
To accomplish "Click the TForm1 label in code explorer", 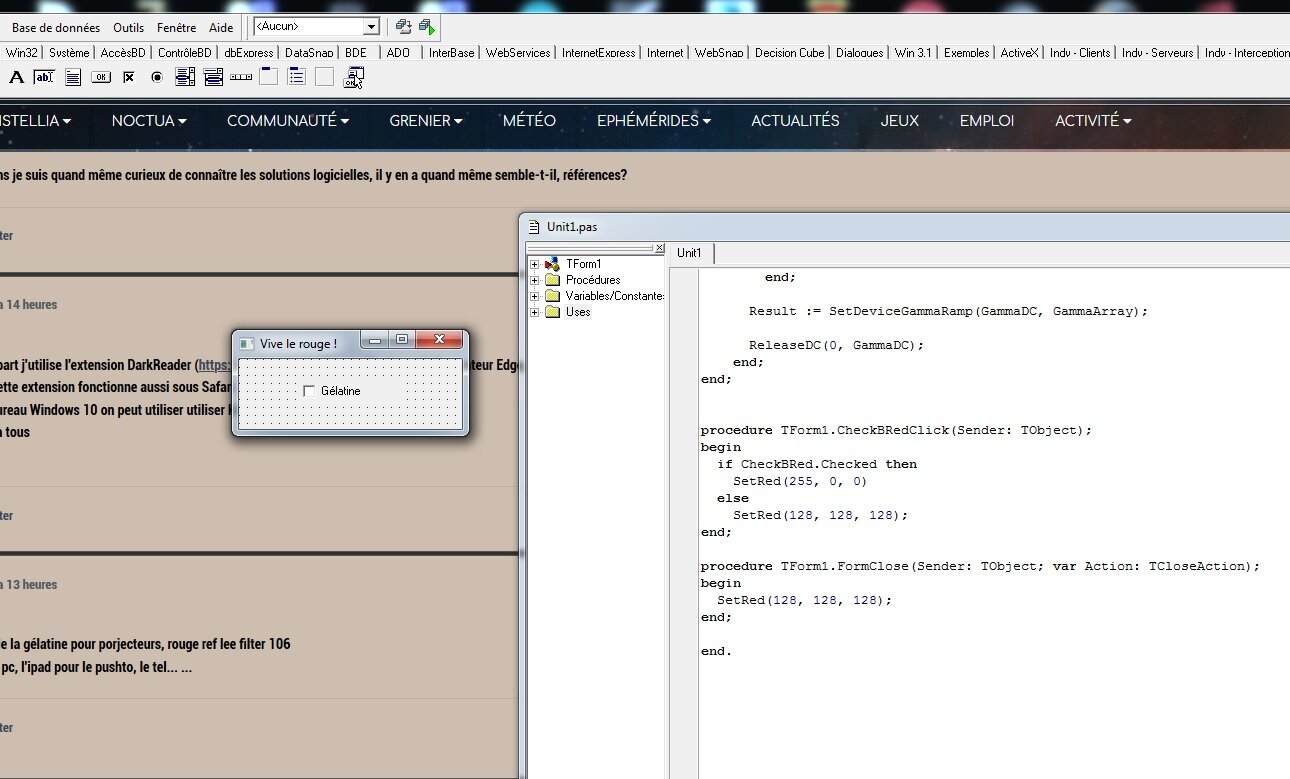I will tap(584, 264).
